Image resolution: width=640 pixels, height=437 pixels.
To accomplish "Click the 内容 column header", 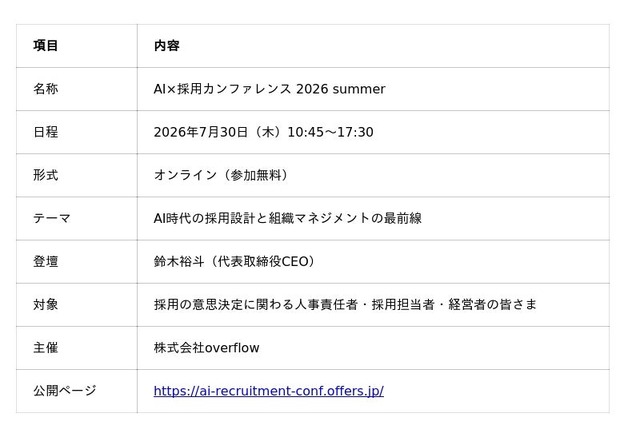I will pos(167,45).
